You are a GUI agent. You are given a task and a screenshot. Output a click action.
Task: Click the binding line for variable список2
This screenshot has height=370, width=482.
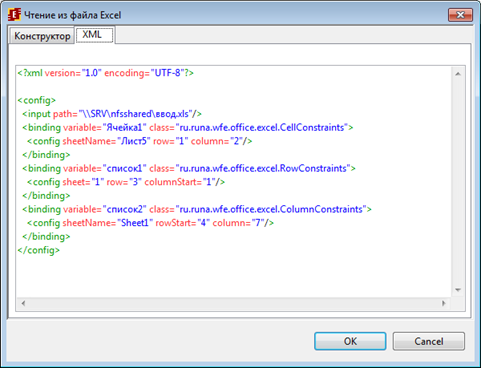197,209
